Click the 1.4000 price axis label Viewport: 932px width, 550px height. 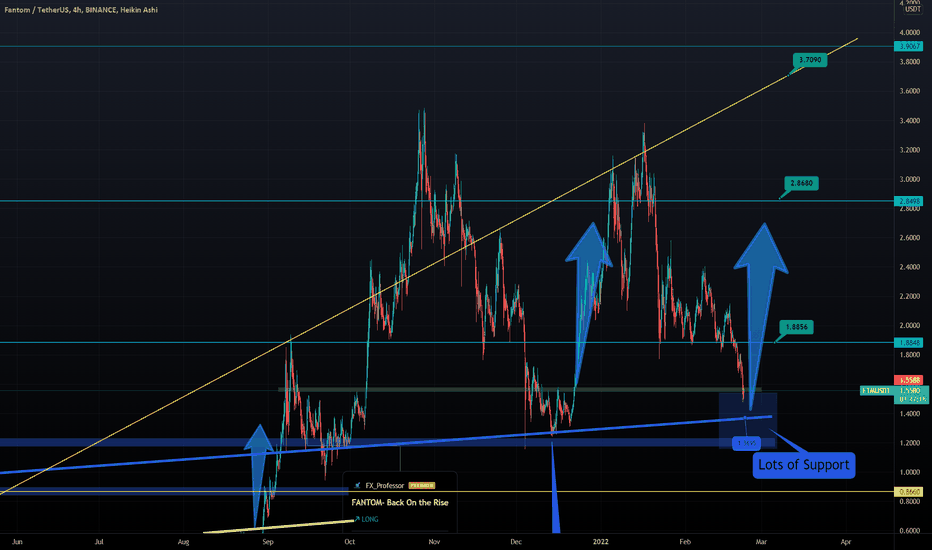click(909, 414)
